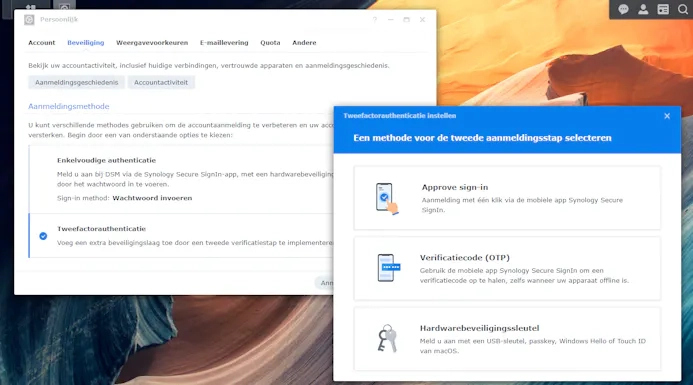Open the user account icon in top bar
693x385 pixels.
click(x=643, y=9)
